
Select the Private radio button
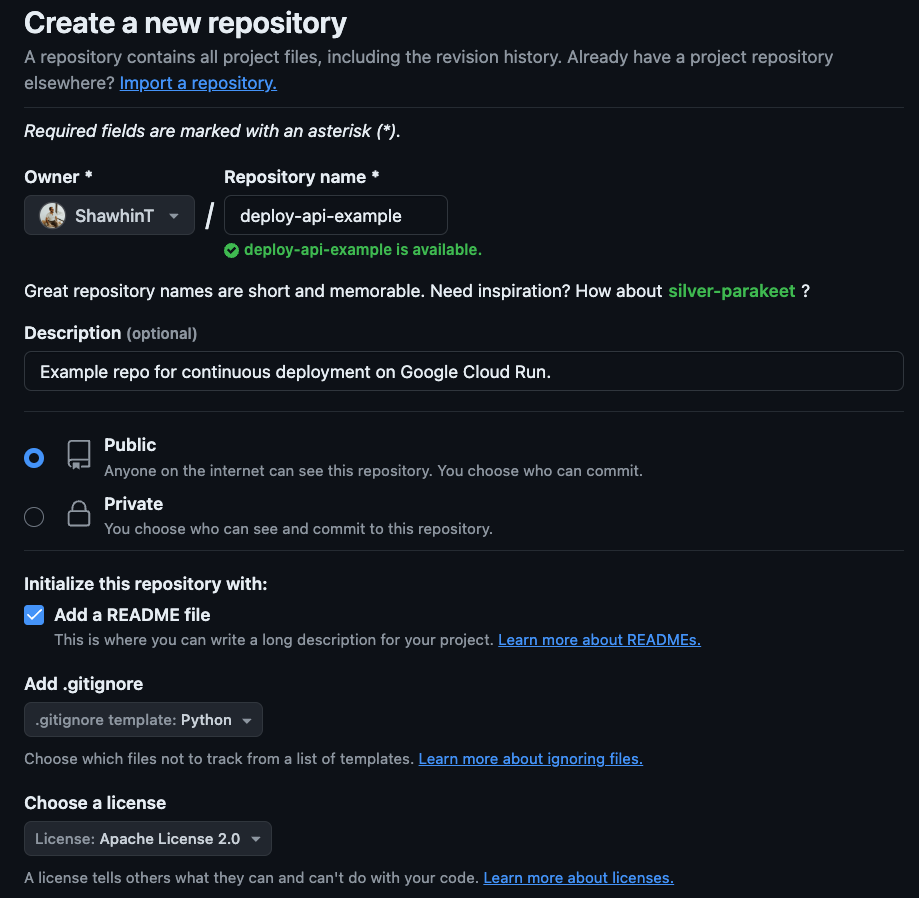(34, 516)
